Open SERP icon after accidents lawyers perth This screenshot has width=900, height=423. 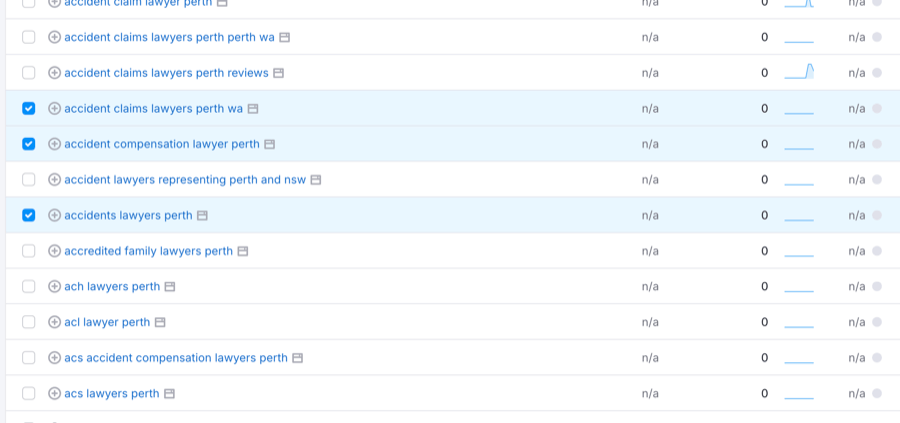point(202,216)
